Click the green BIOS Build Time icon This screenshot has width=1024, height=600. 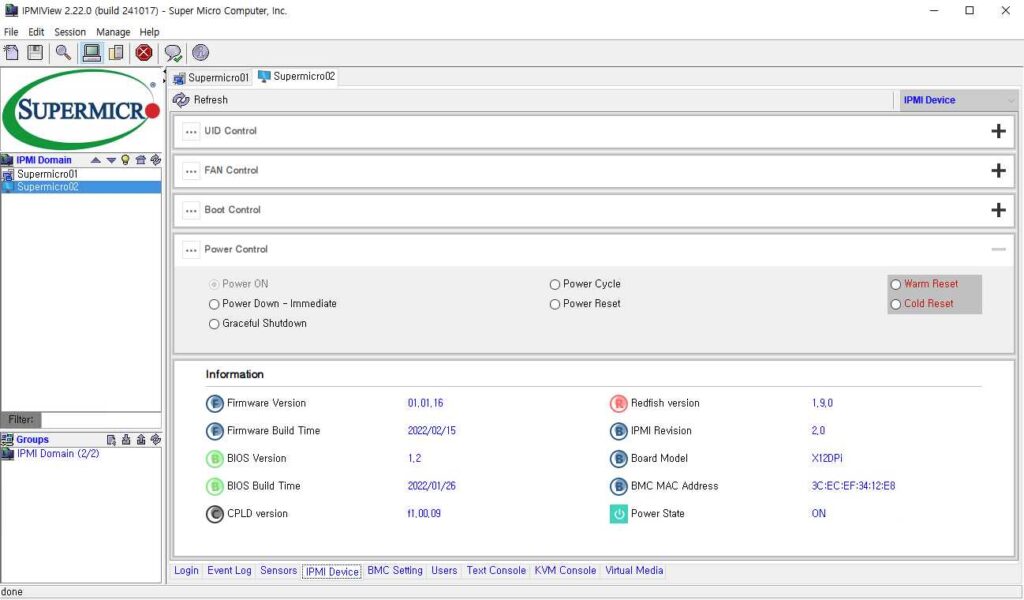(x=215, y=486)
